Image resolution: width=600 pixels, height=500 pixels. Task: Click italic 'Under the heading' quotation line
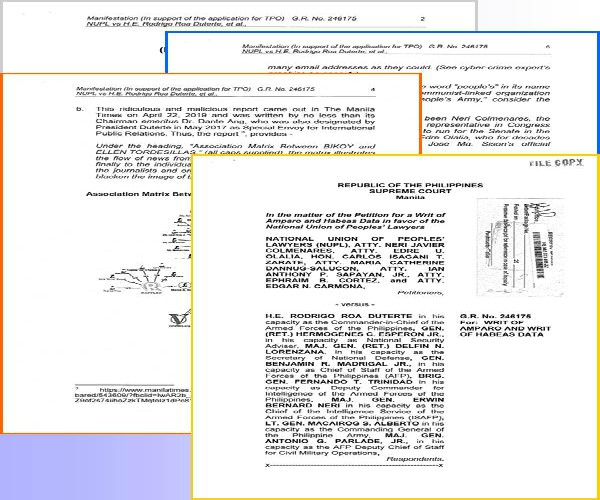point(235,146)
